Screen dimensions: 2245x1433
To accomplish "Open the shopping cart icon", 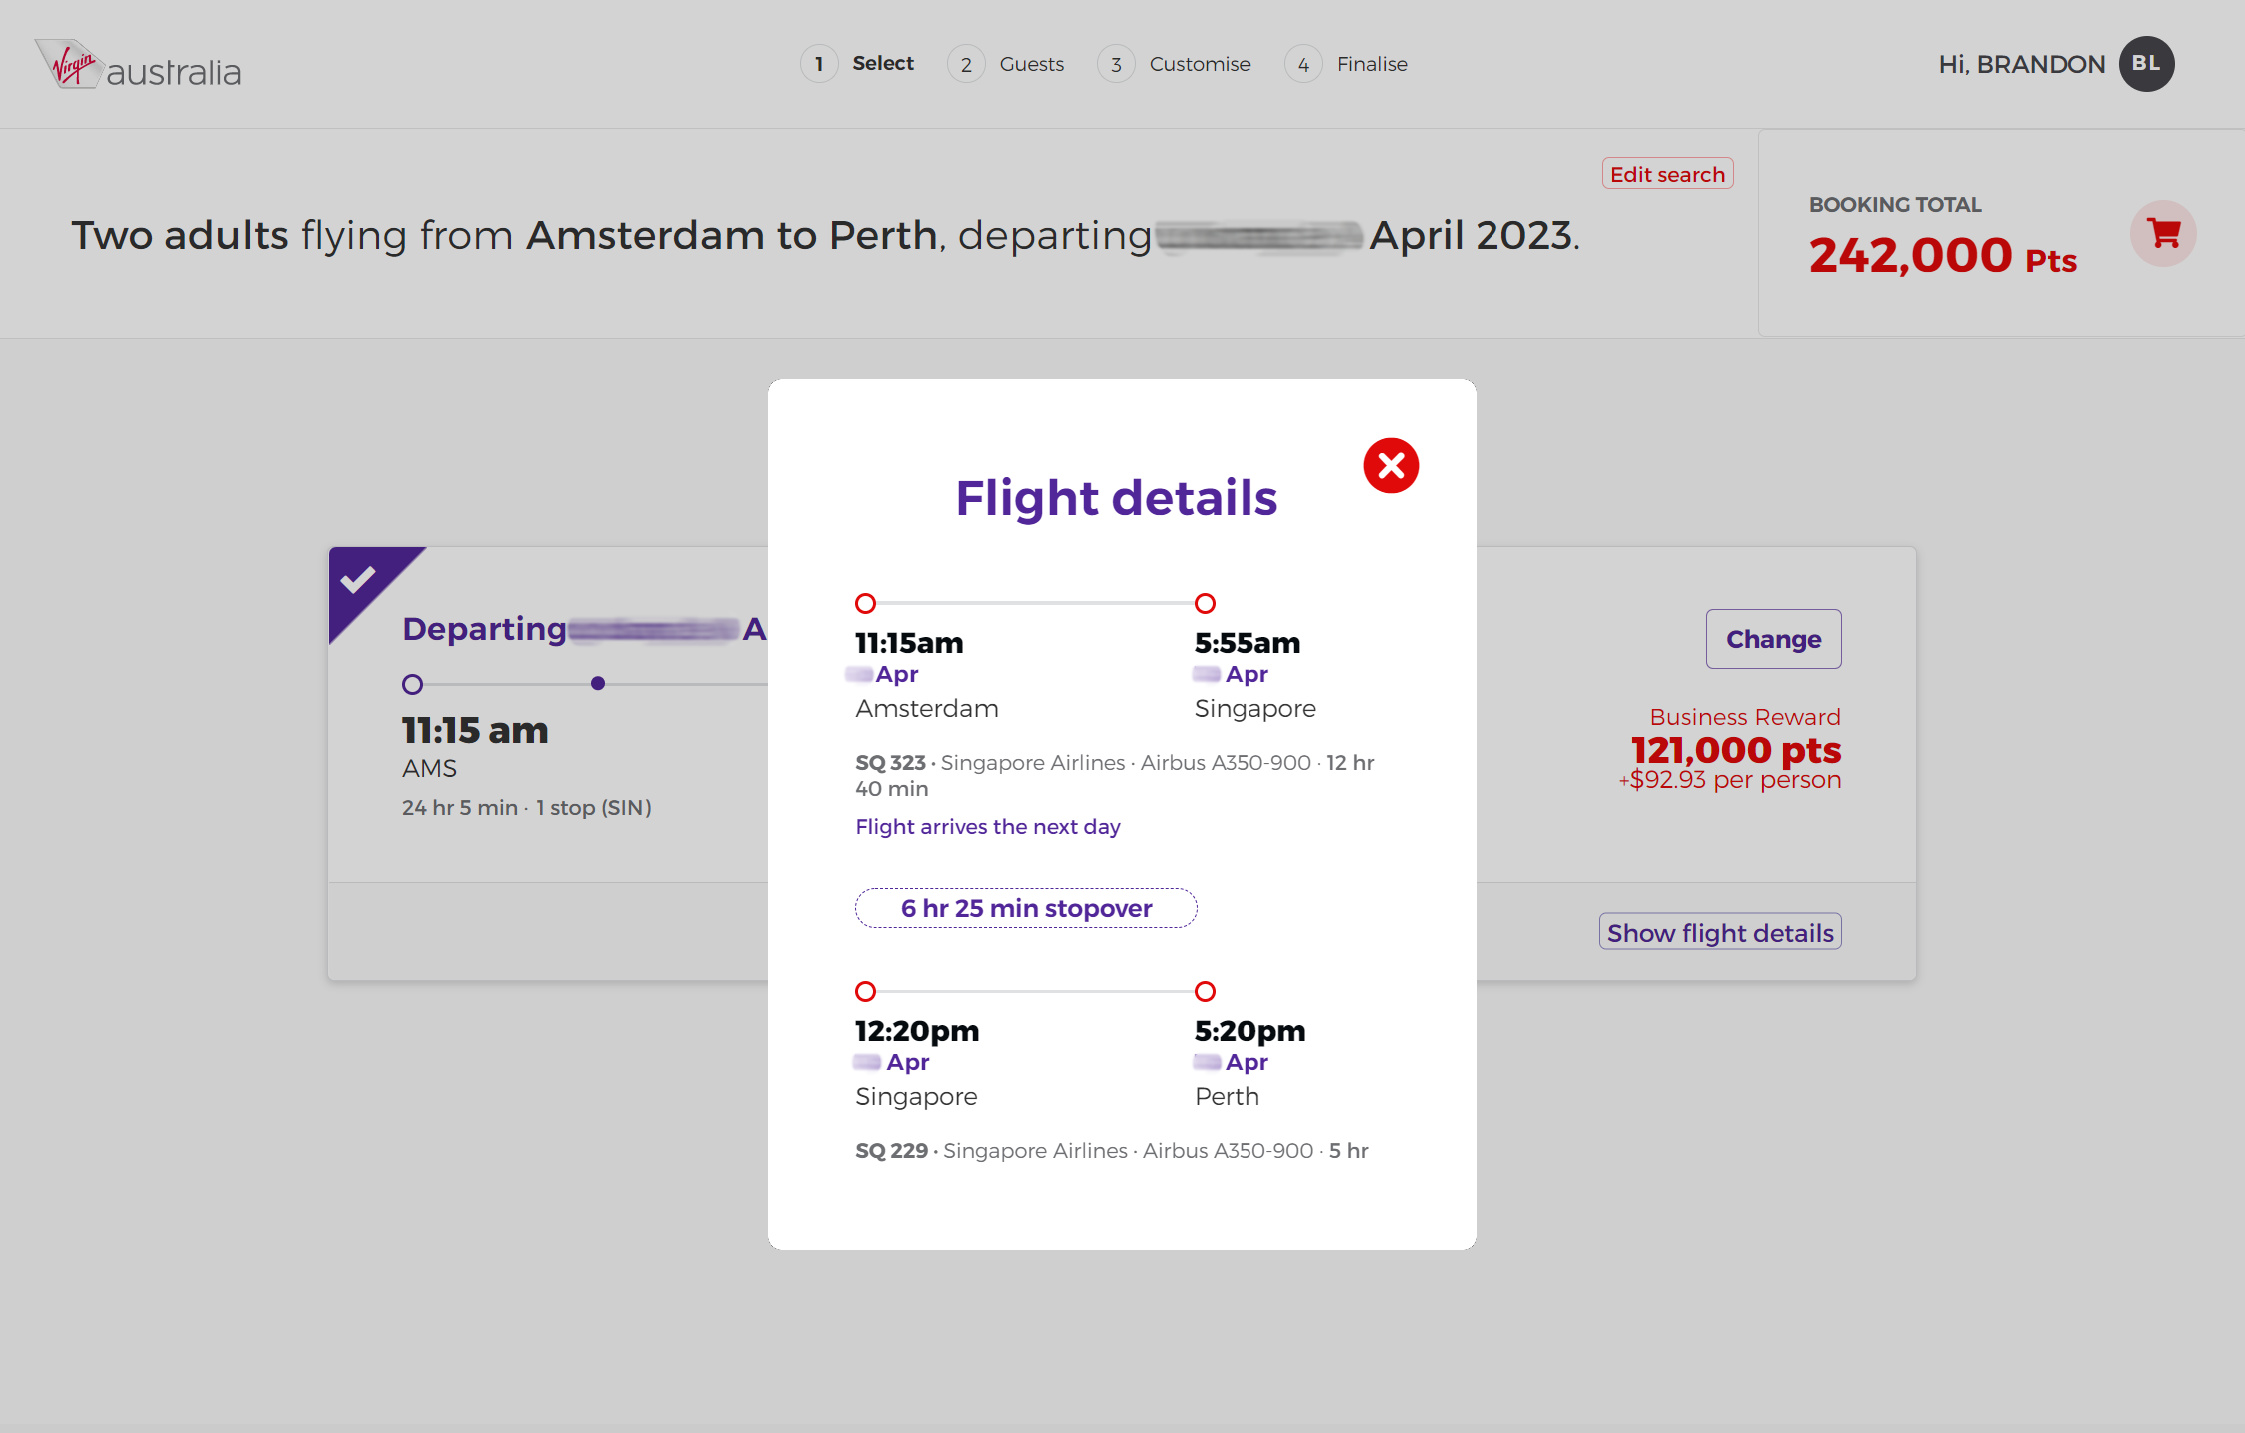I will click(2163, 234).
